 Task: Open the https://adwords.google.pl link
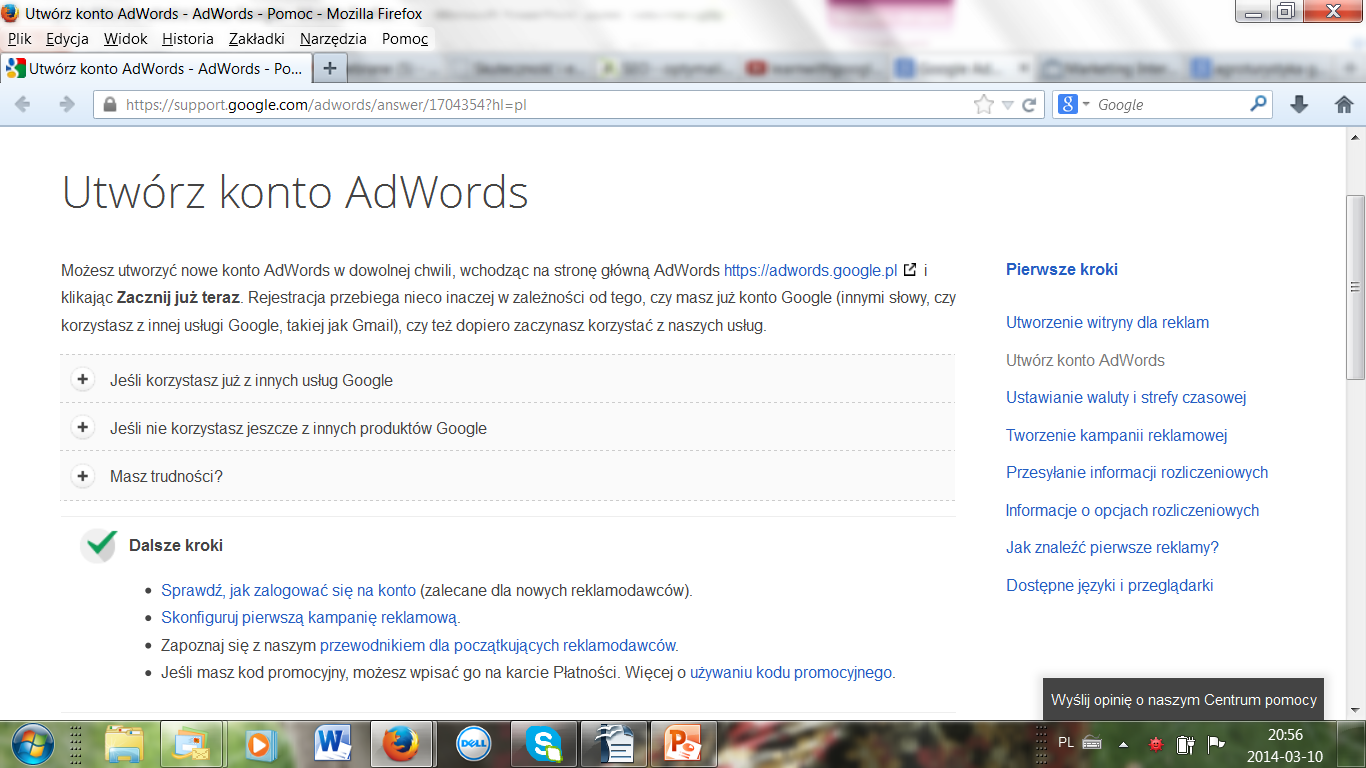coord(811,270)
